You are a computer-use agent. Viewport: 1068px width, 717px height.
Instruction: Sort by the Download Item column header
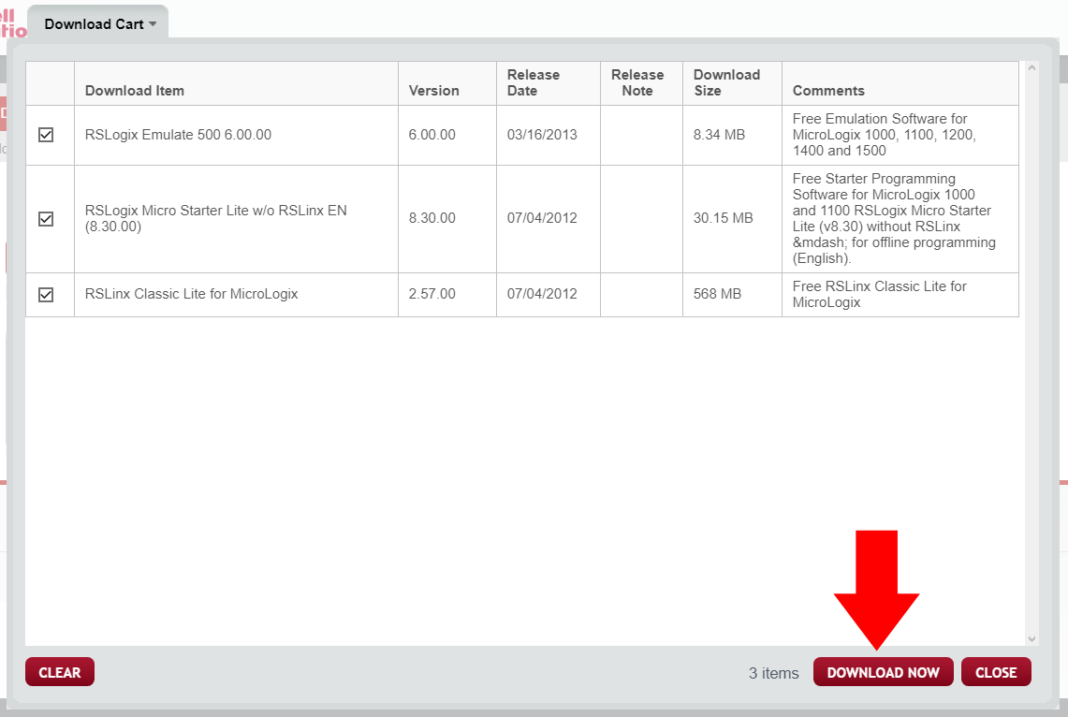pyautogui.click(x=135, y=90)
